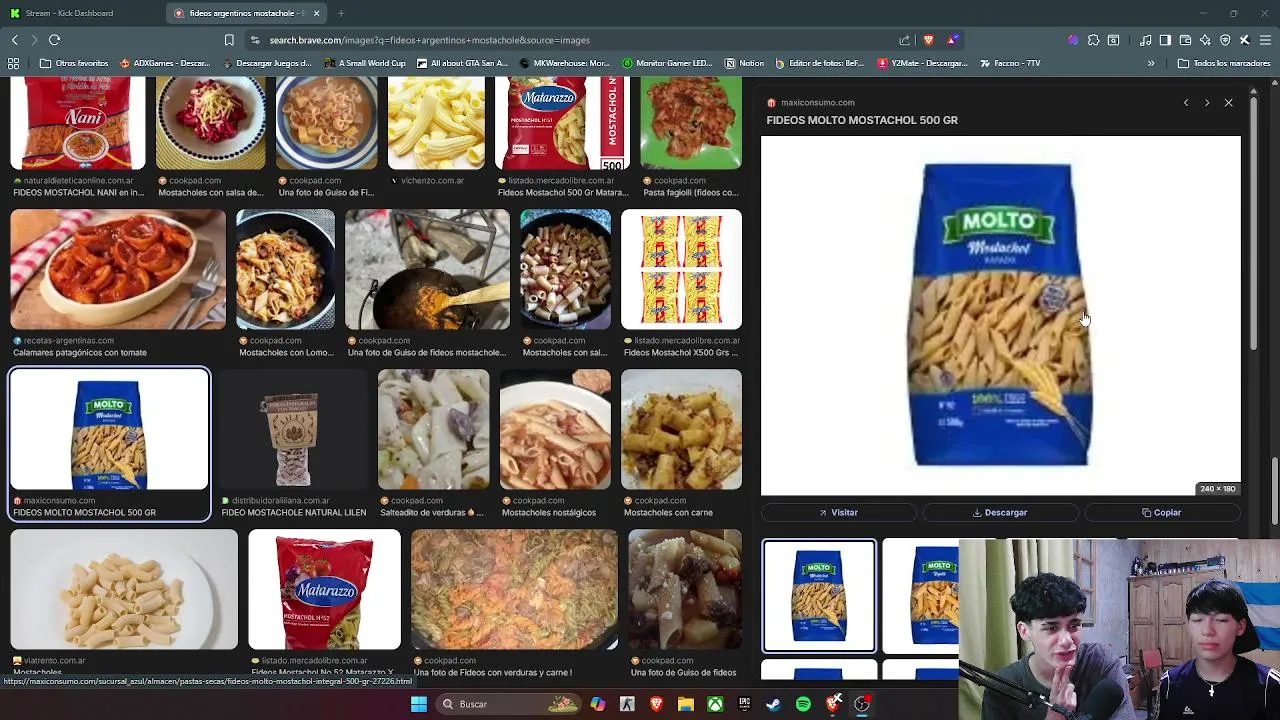1280x720 pixels.
Task: Open the Fideos Mostachol X500 Grs yellow packs image
Action: pyautogui.click(x=681, y=270)
